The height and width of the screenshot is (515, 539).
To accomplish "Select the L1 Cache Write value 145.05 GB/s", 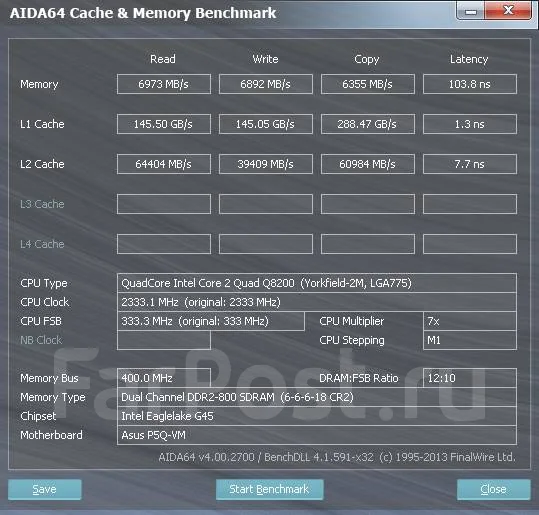I will tap(266, 124).
